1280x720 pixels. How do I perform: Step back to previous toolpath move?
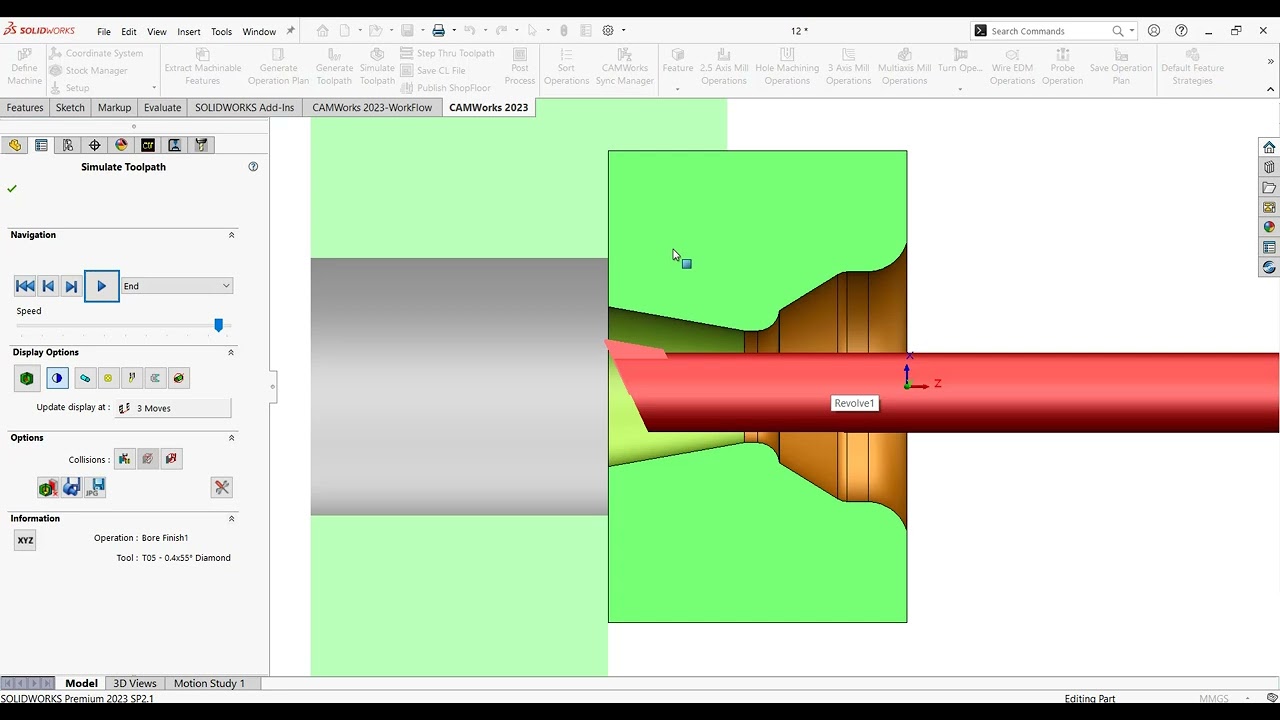click(48, 286)
